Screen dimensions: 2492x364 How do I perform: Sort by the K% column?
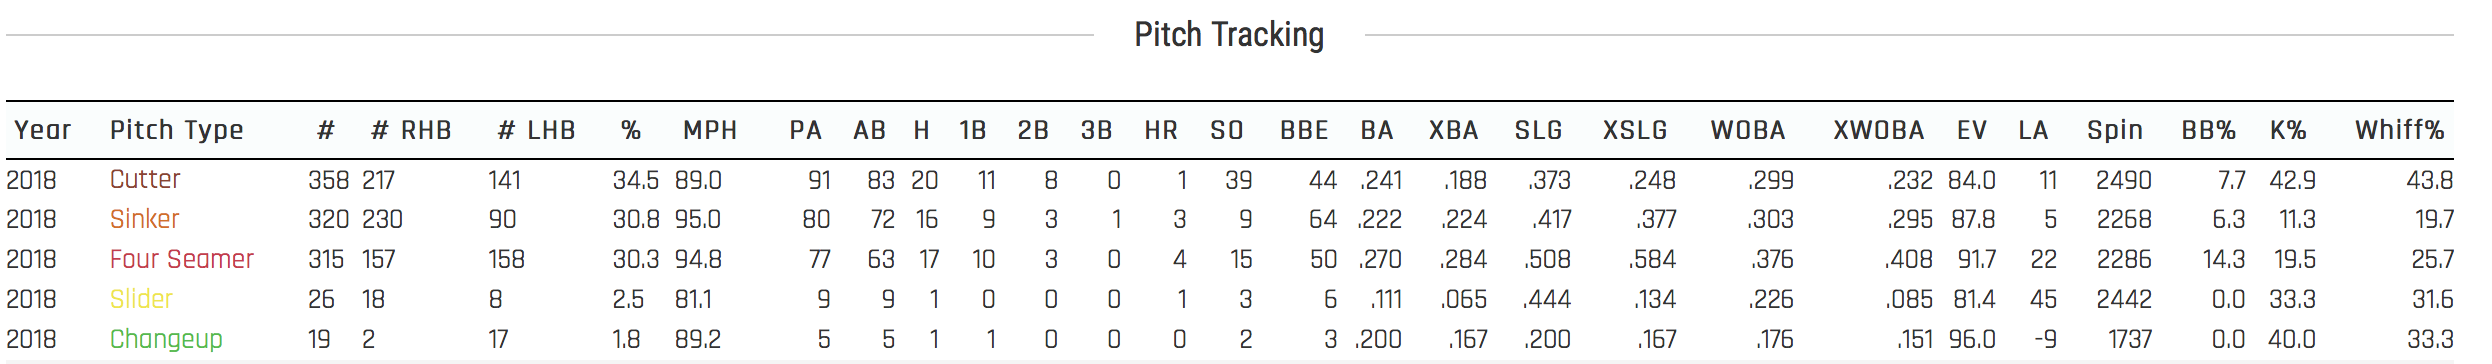pyautogui.click(x=2288, y=130)
